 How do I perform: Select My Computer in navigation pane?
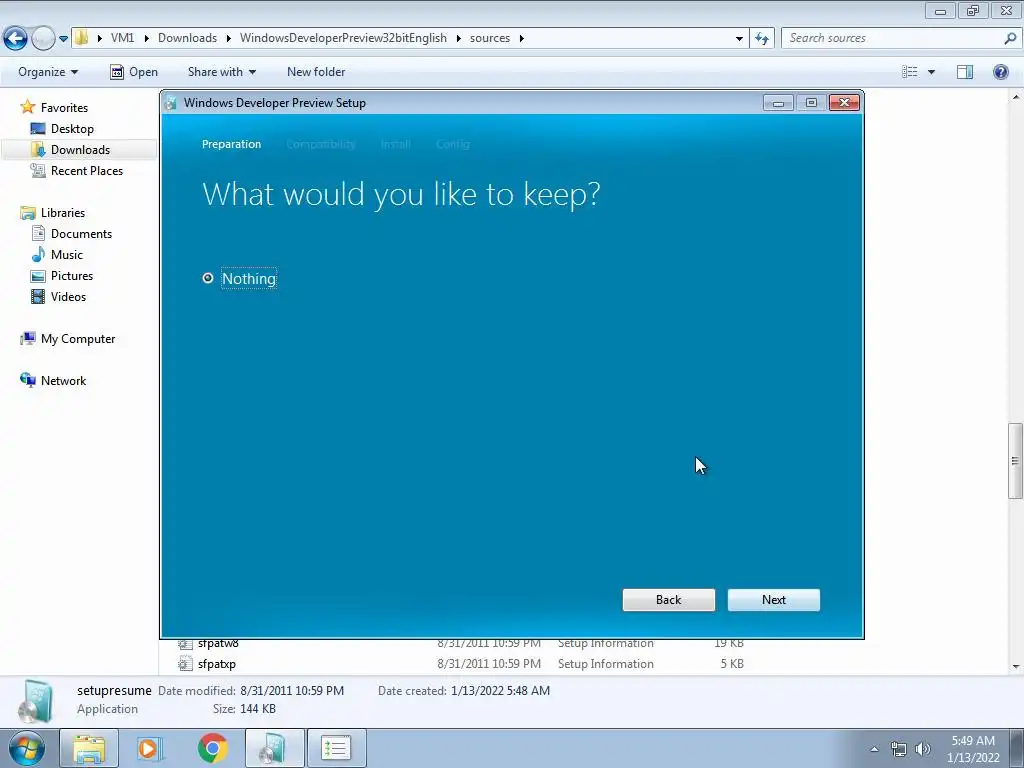click(x=78, y=339)
